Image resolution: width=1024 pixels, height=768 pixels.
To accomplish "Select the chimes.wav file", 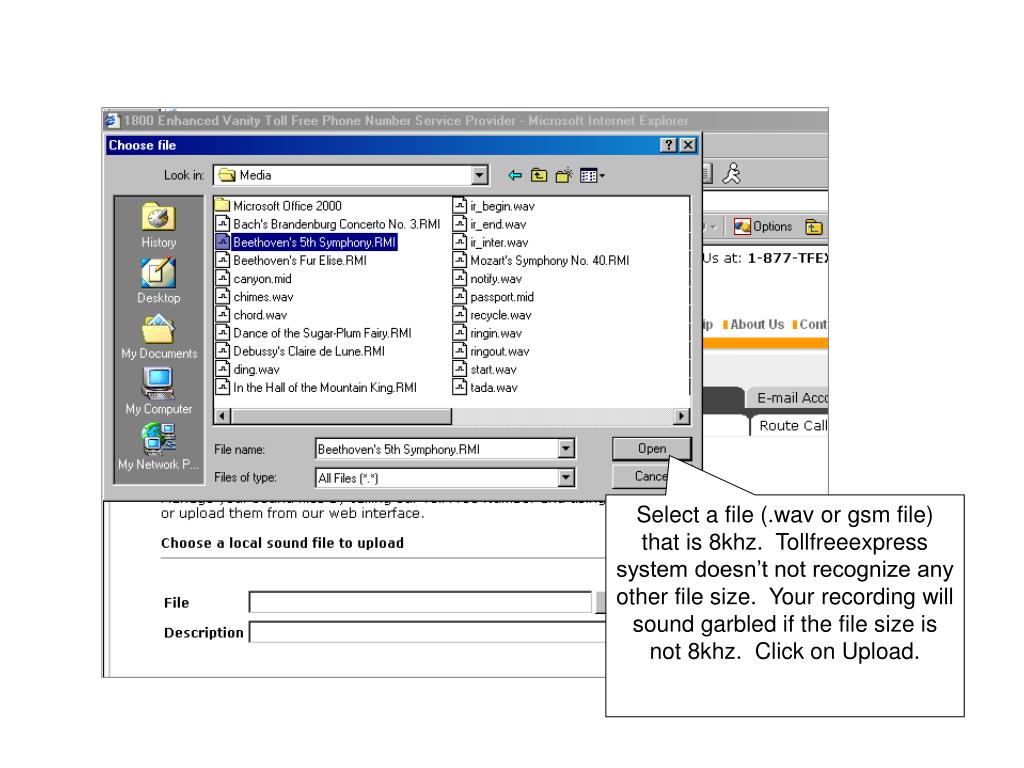I will [255, 297].
